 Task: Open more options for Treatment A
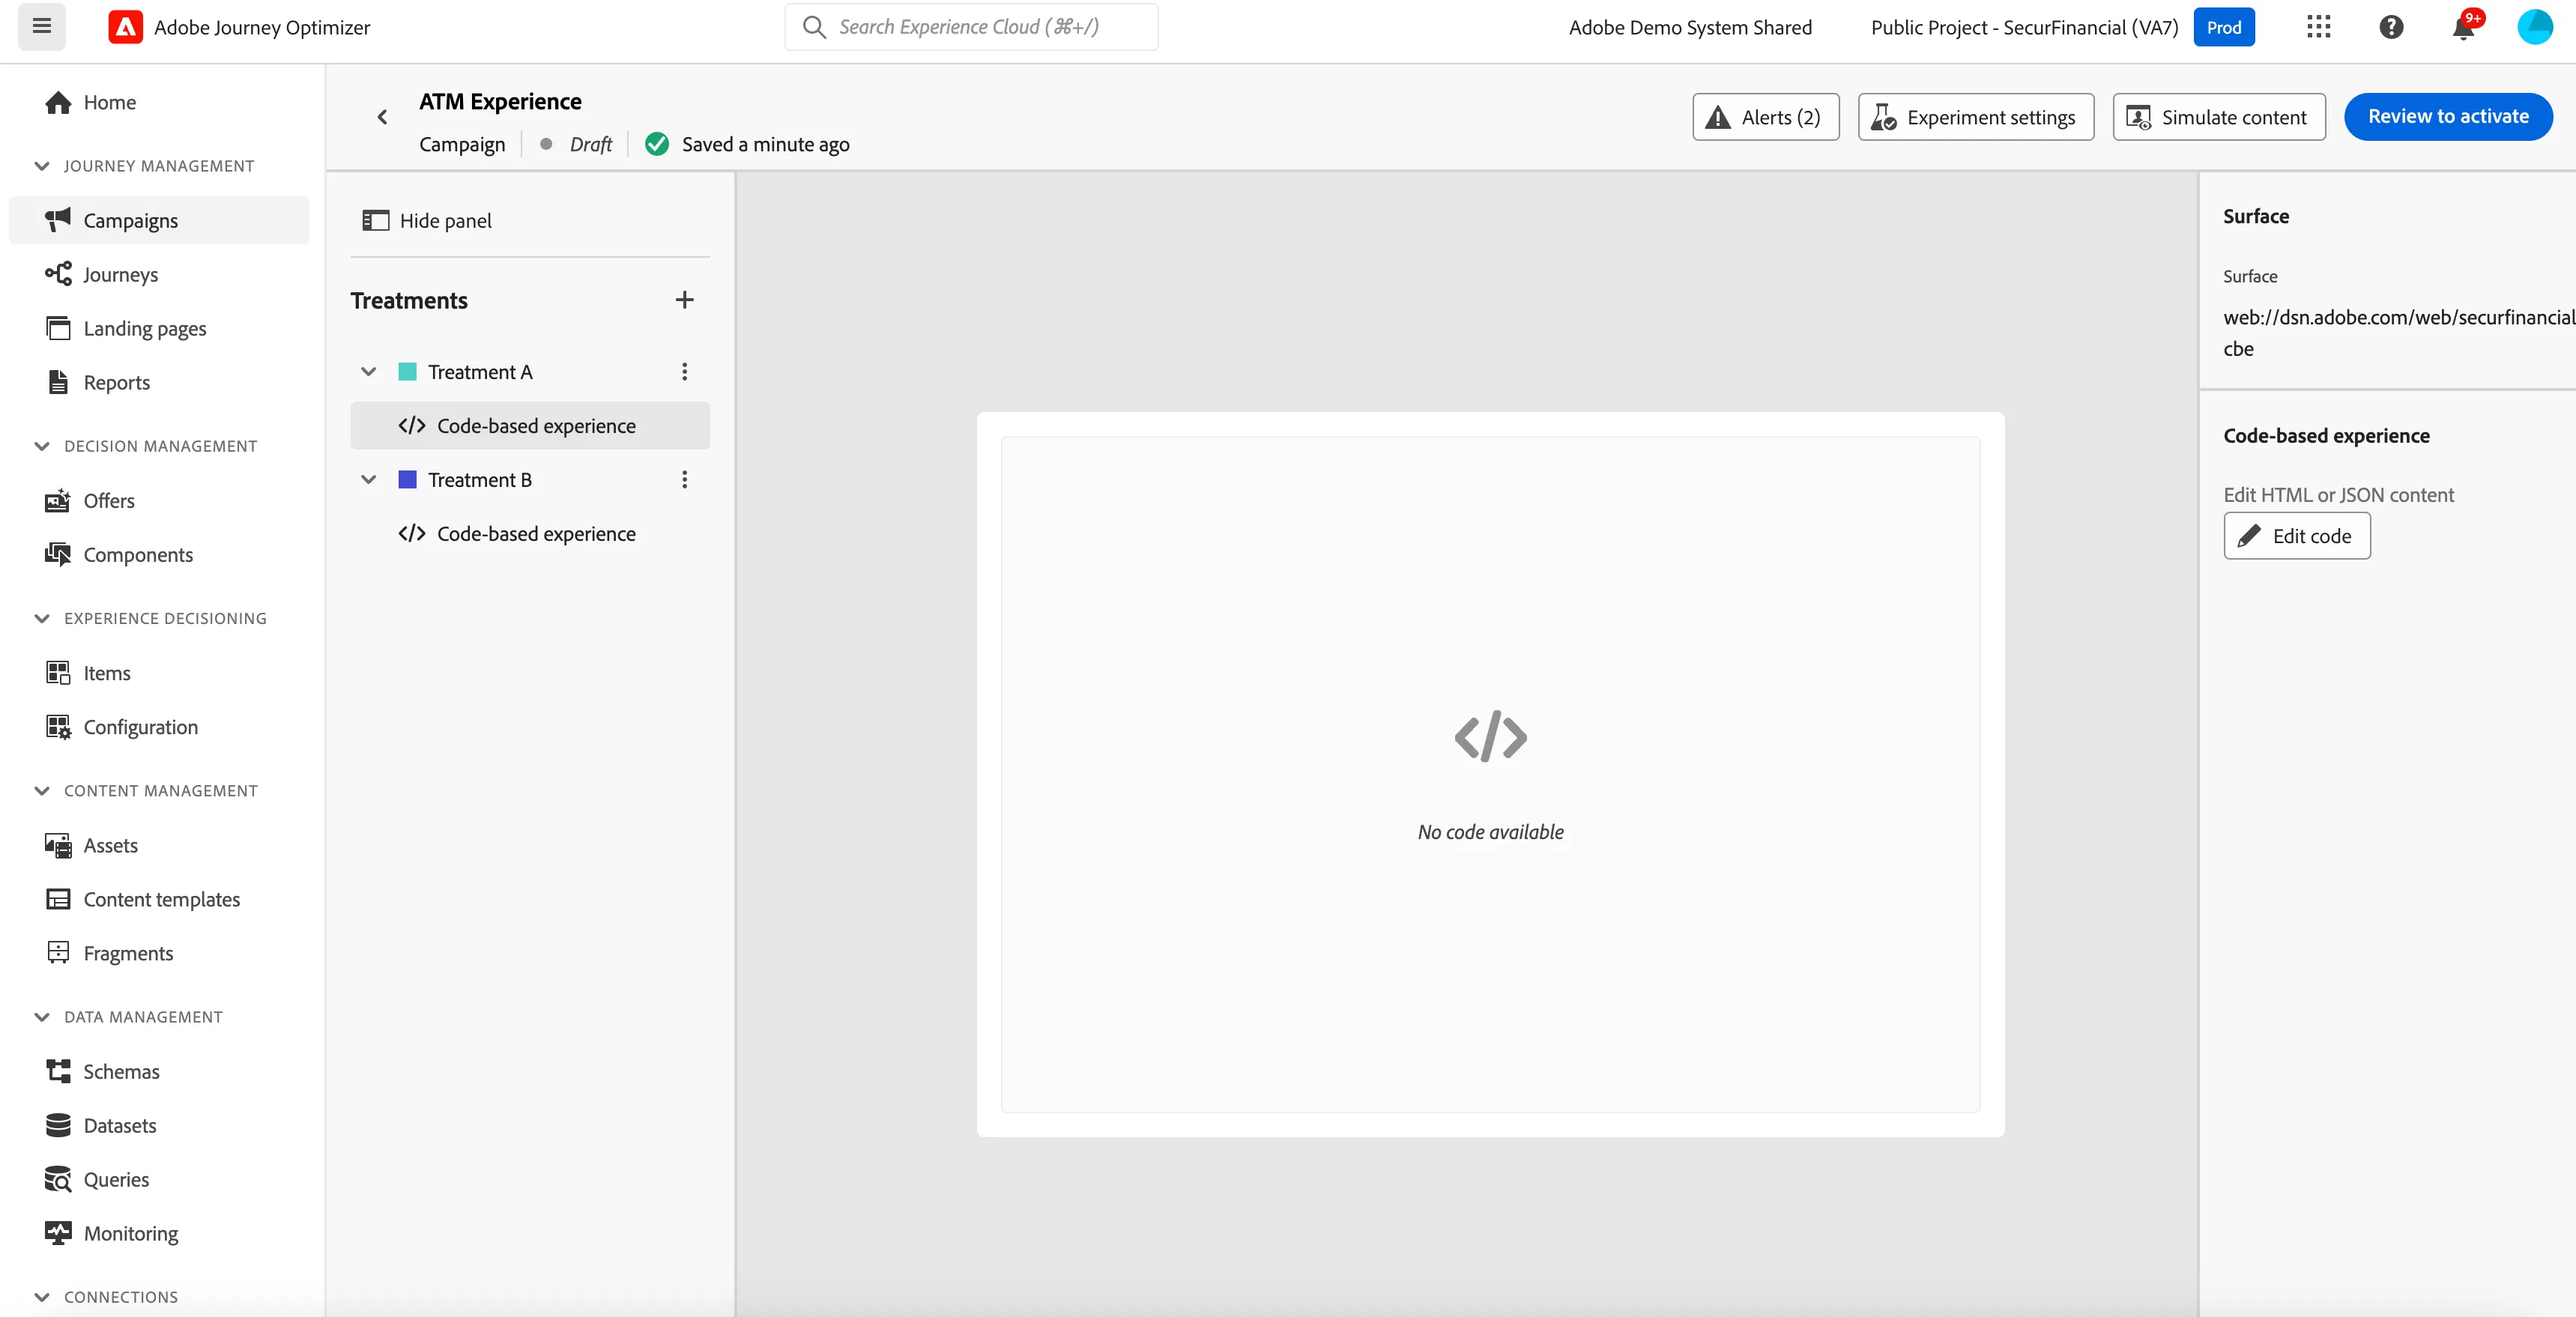click(x=685, y=372)
